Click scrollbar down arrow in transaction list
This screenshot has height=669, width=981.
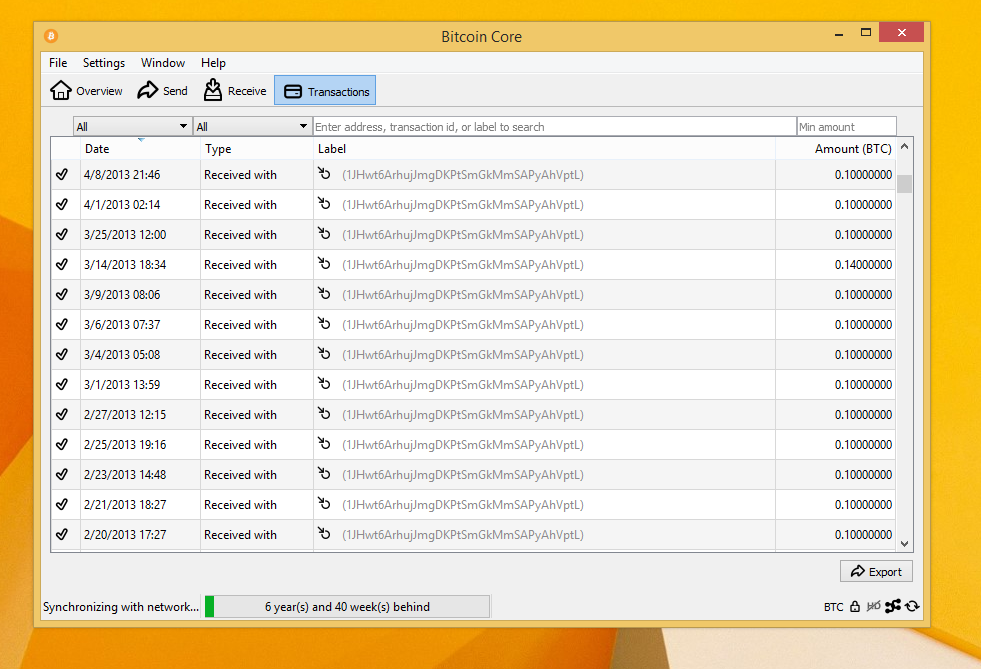click(904, 544)
